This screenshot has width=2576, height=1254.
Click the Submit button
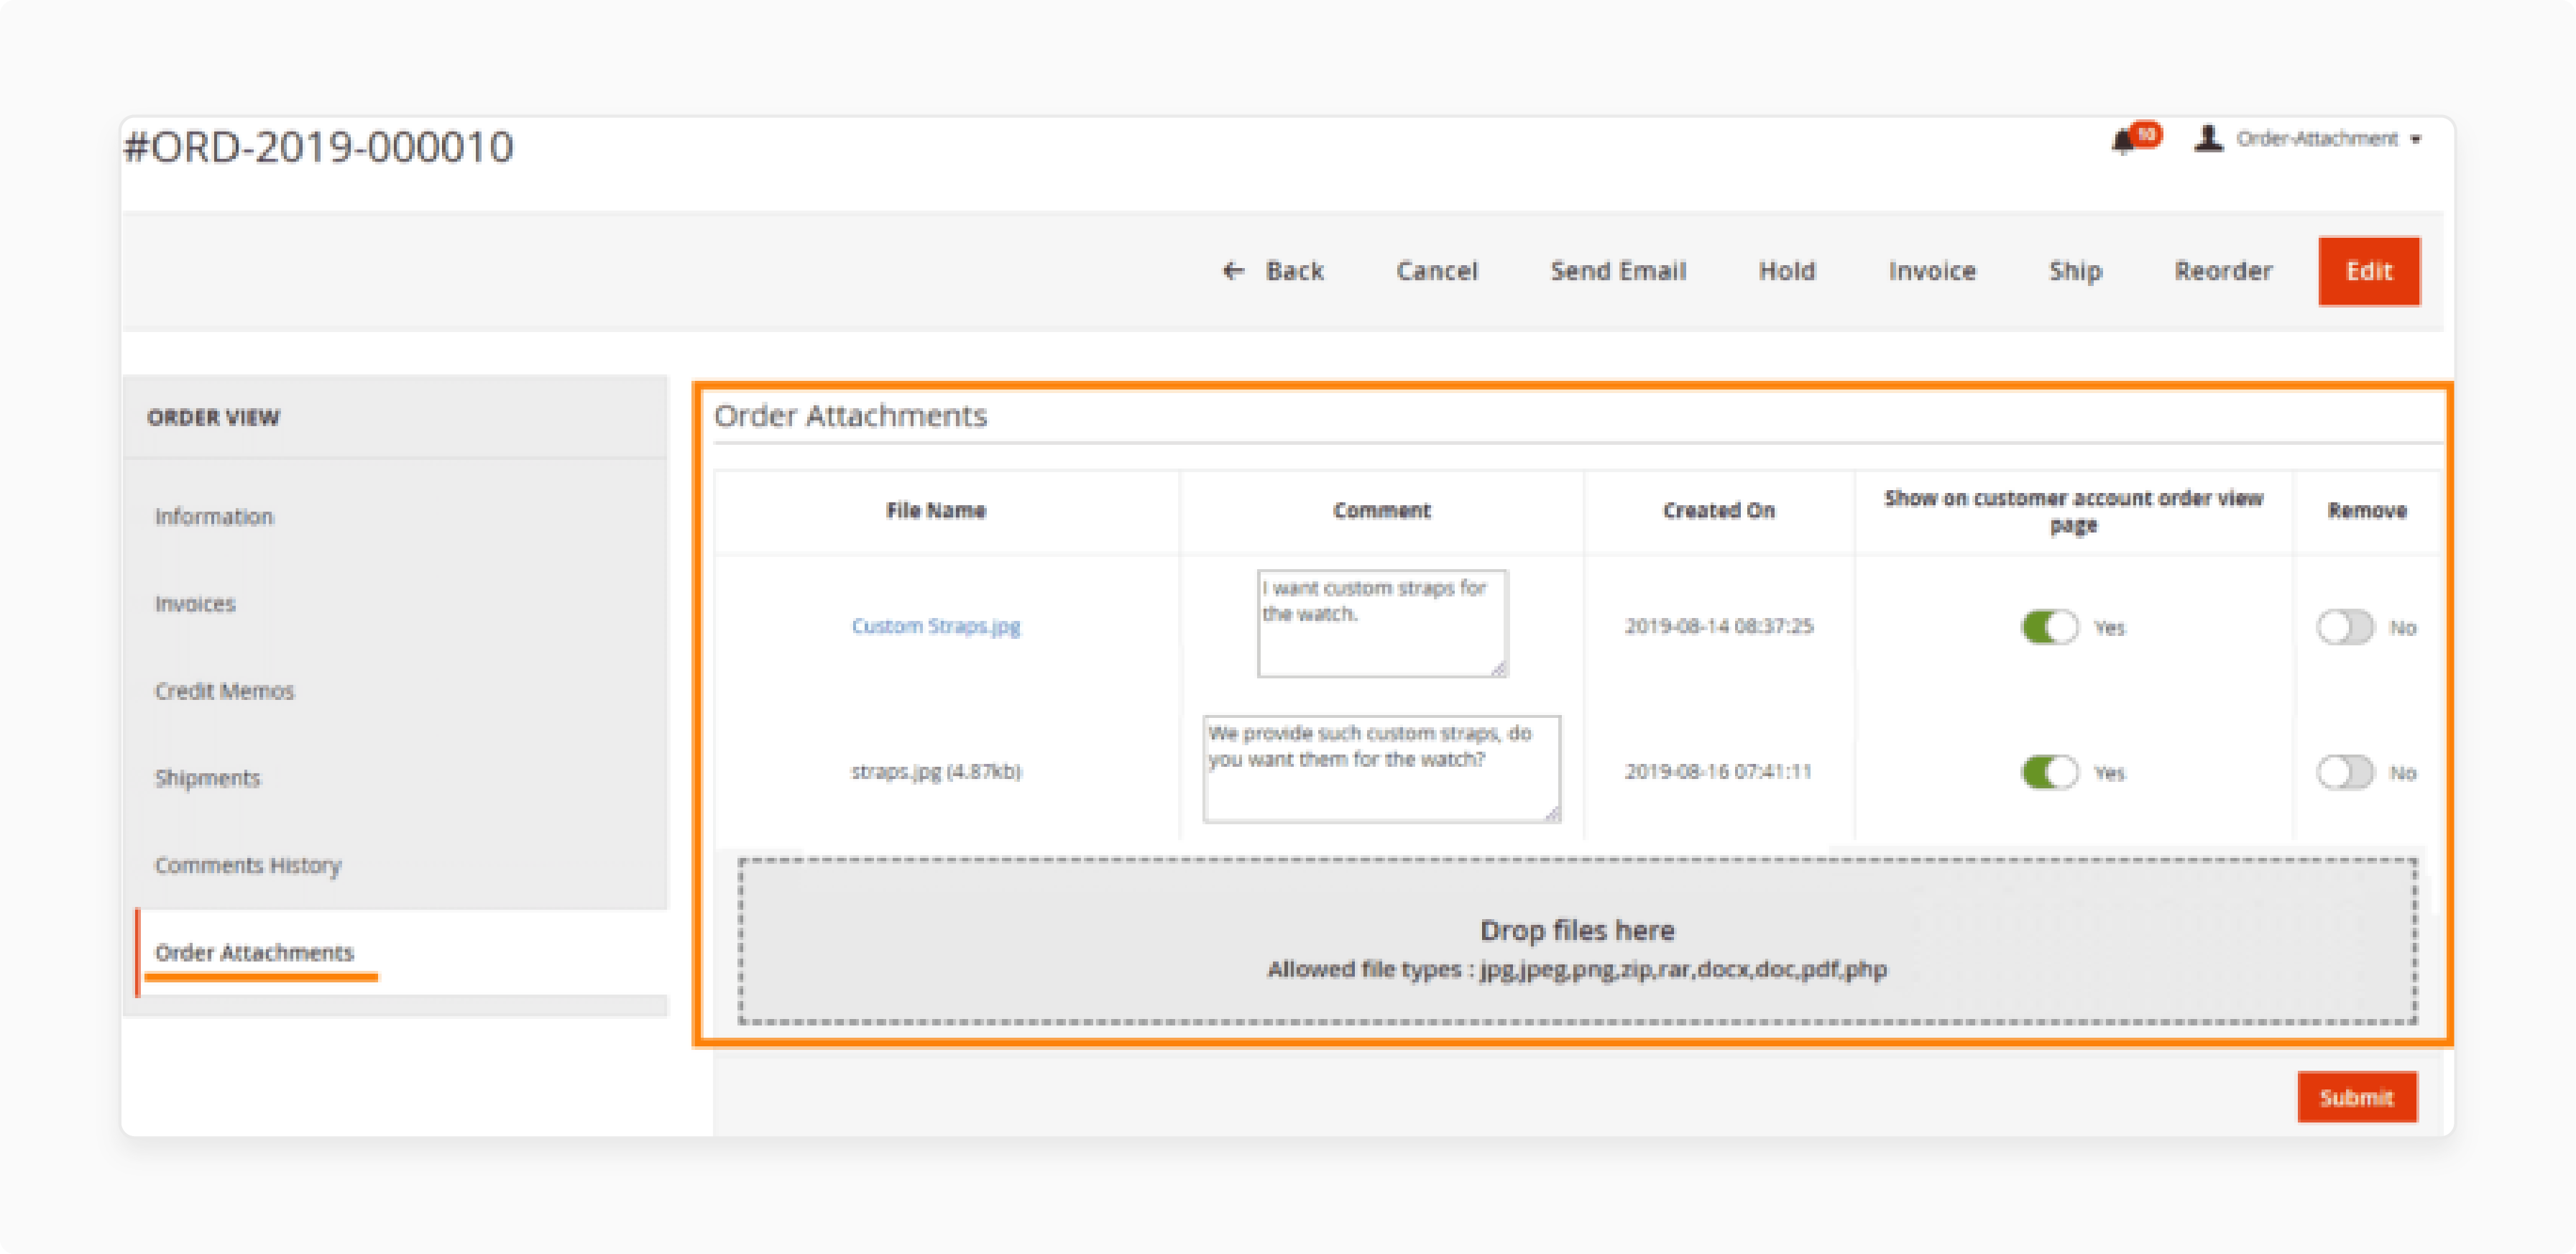[x=2357, y=1097]
